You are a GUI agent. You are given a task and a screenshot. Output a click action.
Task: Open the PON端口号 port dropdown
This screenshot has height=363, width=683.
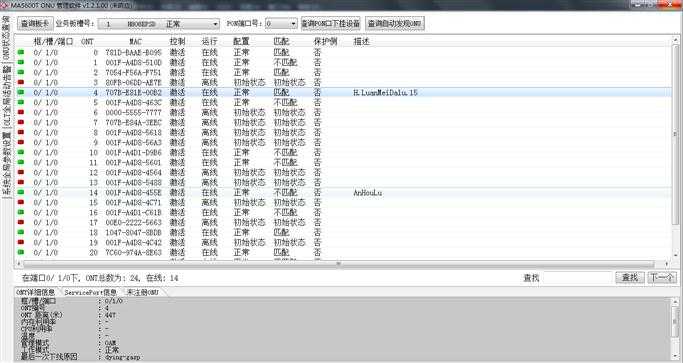[x=281, y=24]
